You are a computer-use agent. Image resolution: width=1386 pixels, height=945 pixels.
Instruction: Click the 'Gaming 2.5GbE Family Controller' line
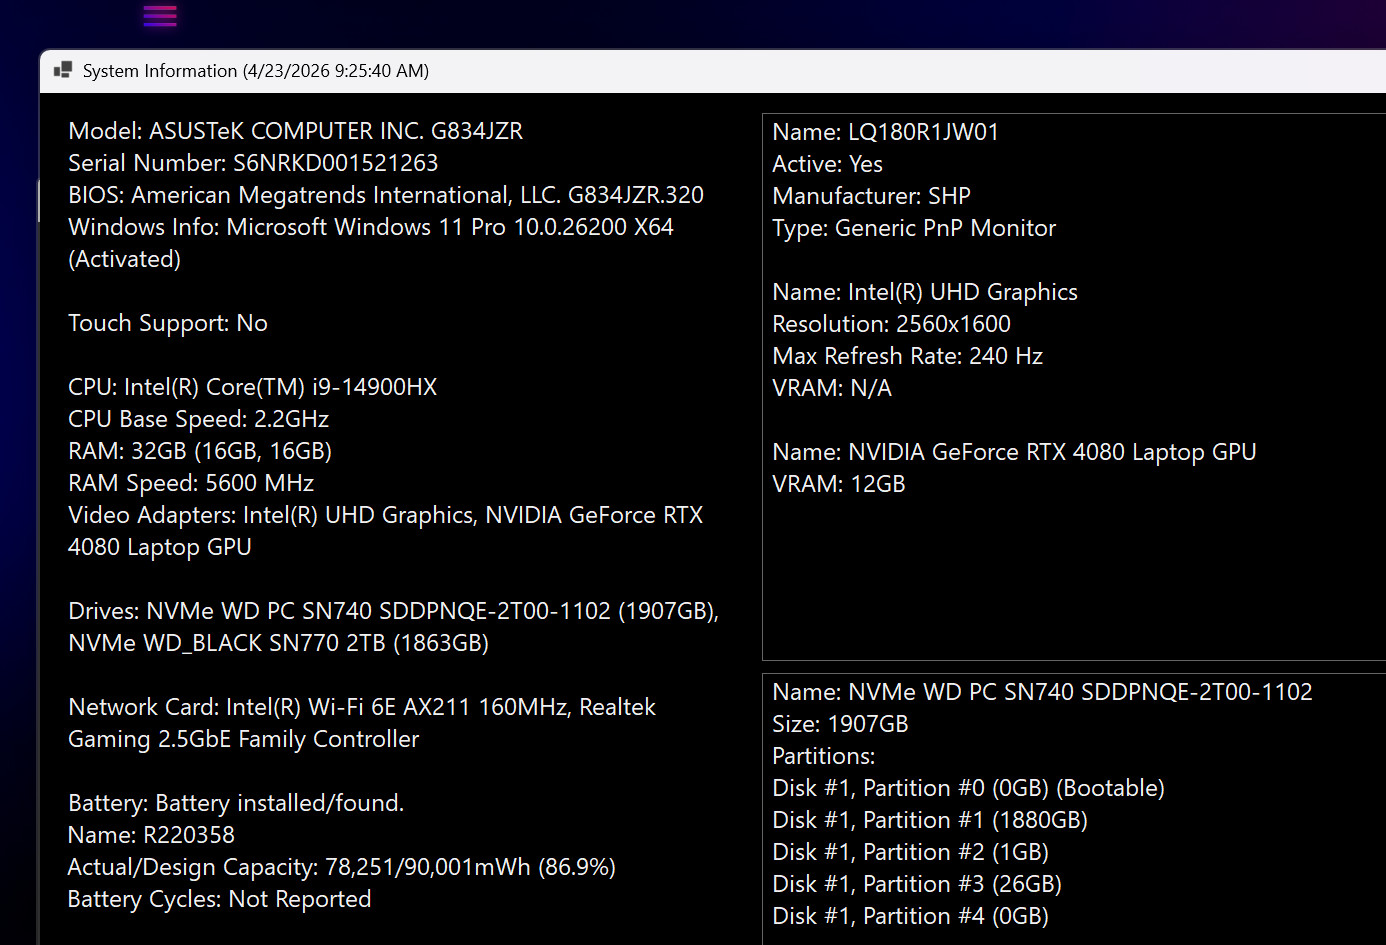coord(244,739)
